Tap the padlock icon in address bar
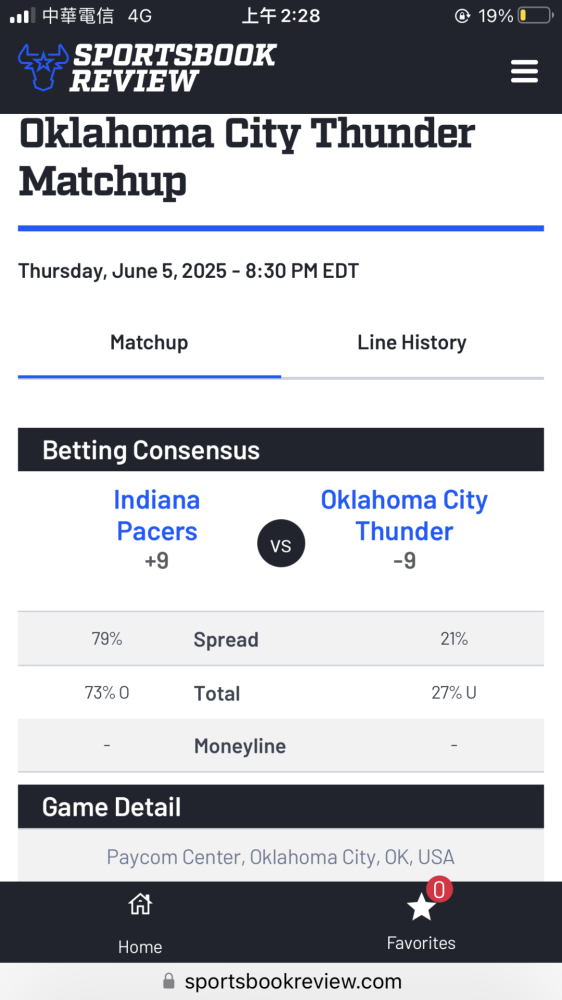The image size is (562, 1000). point(168,980)
